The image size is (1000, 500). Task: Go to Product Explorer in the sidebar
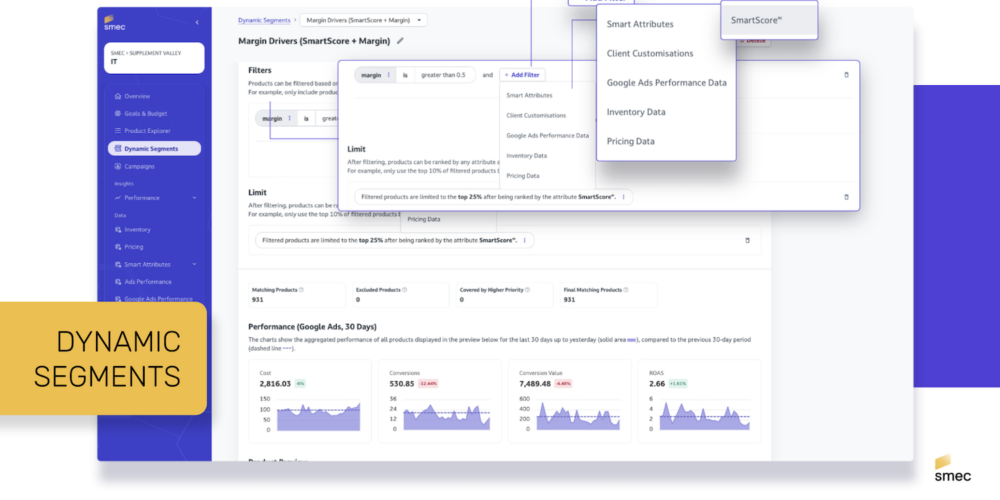[x=146, y=131]
